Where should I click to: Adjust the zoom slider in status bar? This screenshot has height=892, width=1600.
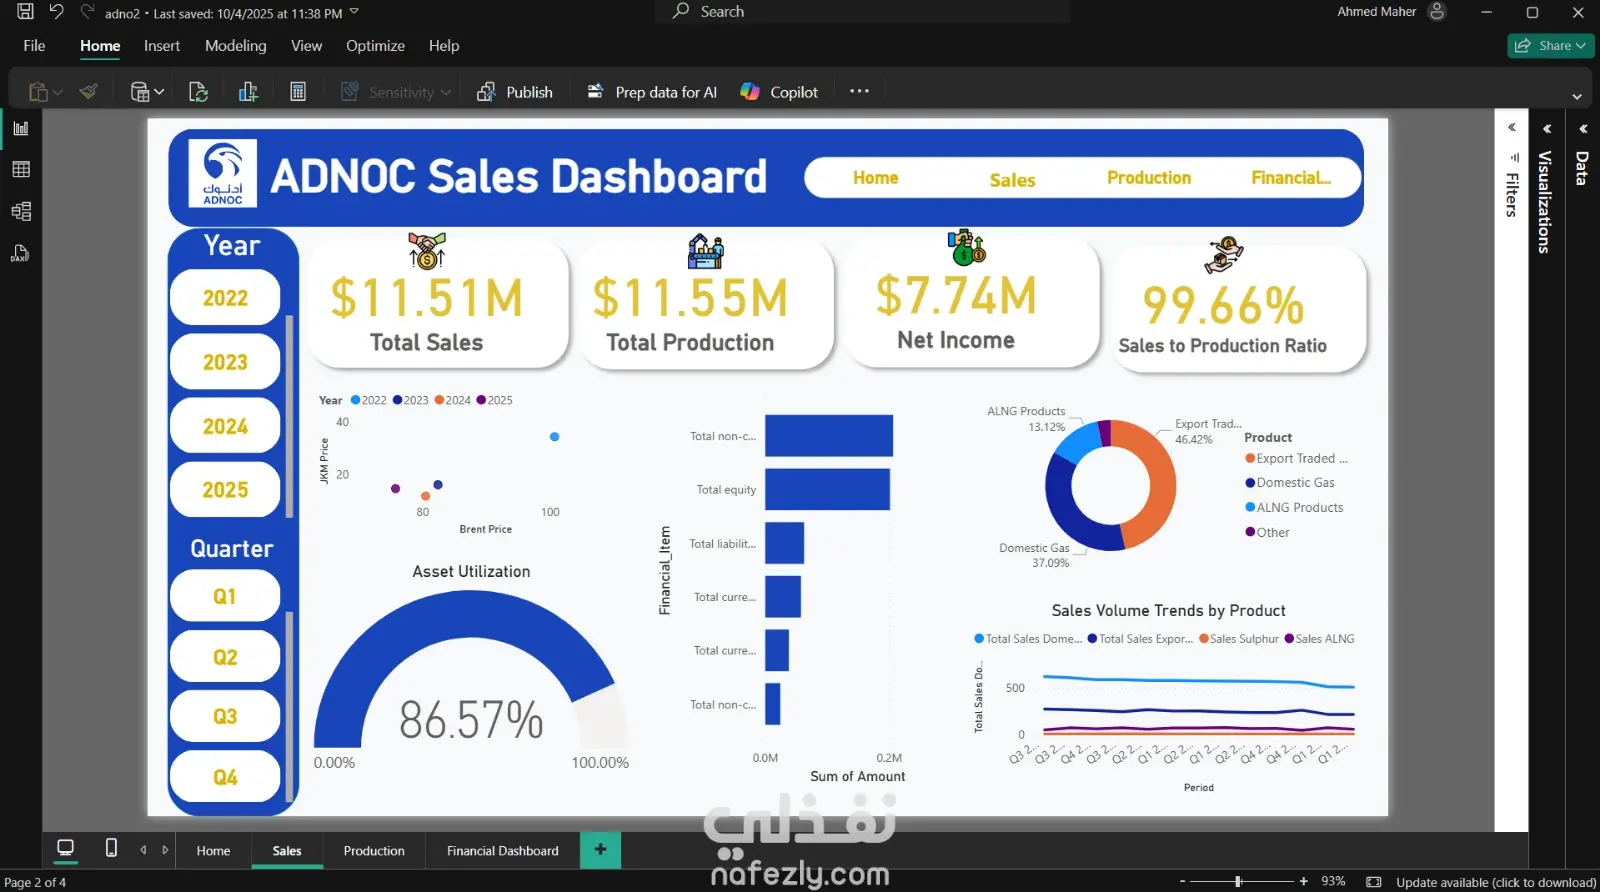pos(1238,882)
